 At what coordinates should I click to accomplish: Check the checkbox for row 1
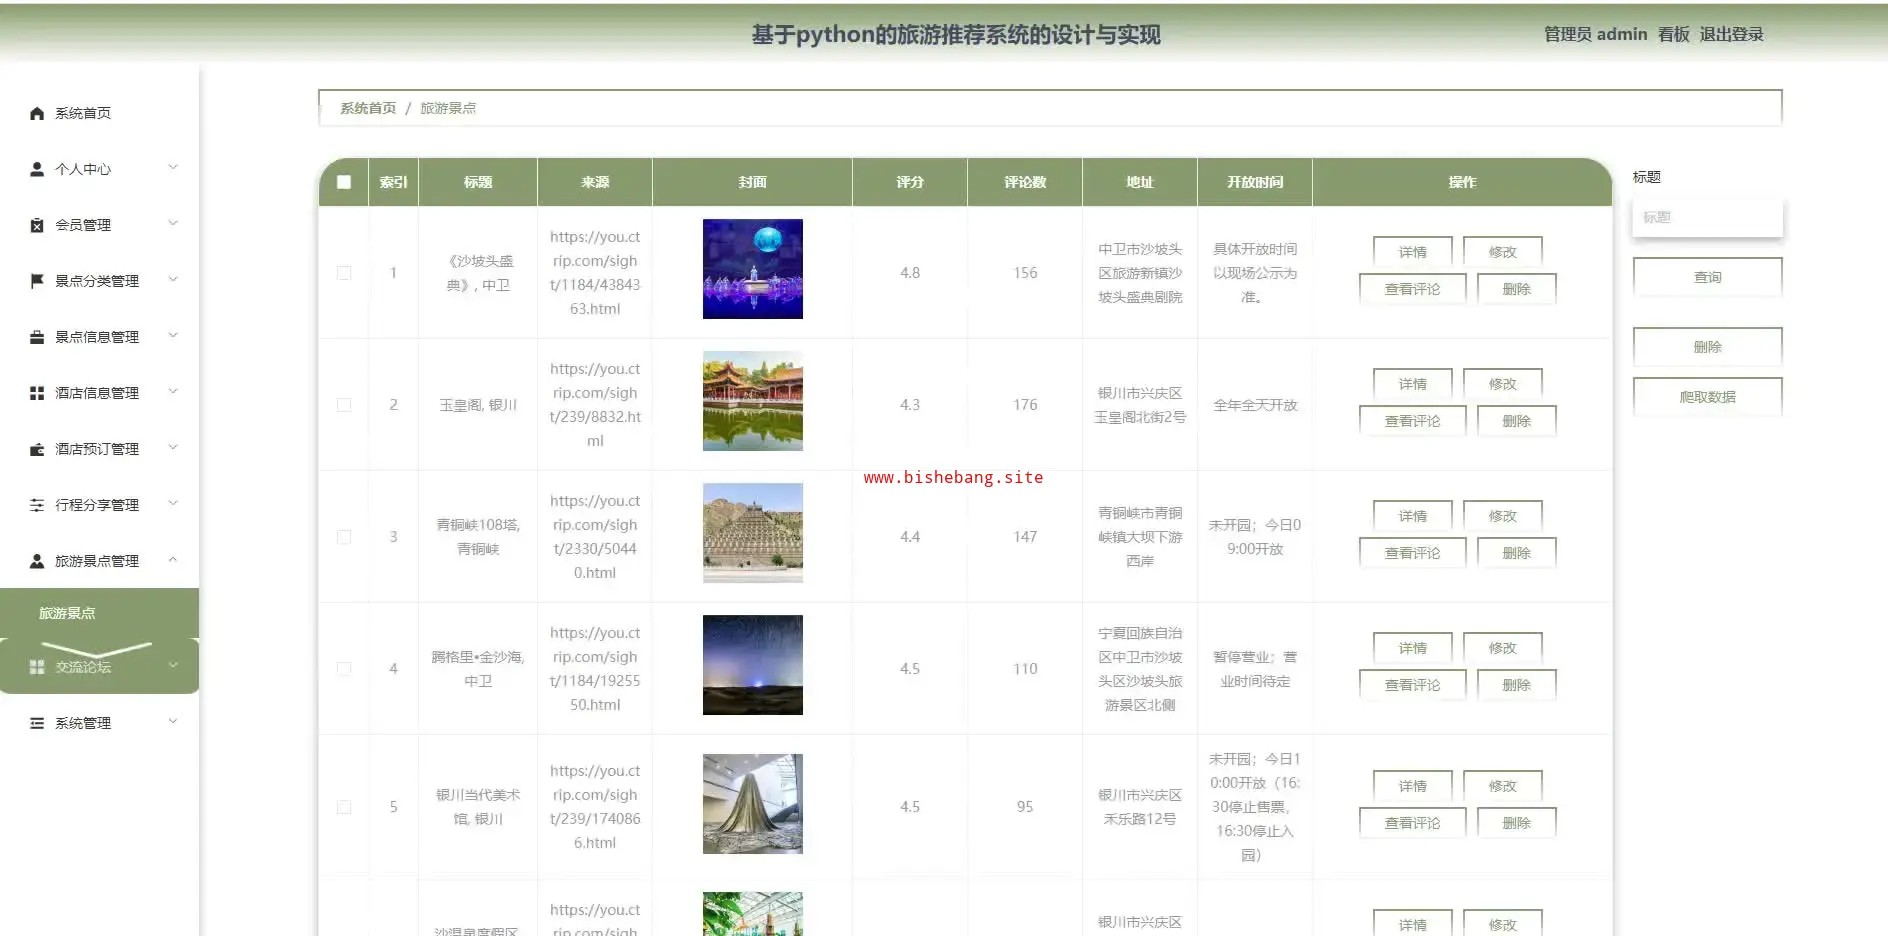(x=344, y=273)
